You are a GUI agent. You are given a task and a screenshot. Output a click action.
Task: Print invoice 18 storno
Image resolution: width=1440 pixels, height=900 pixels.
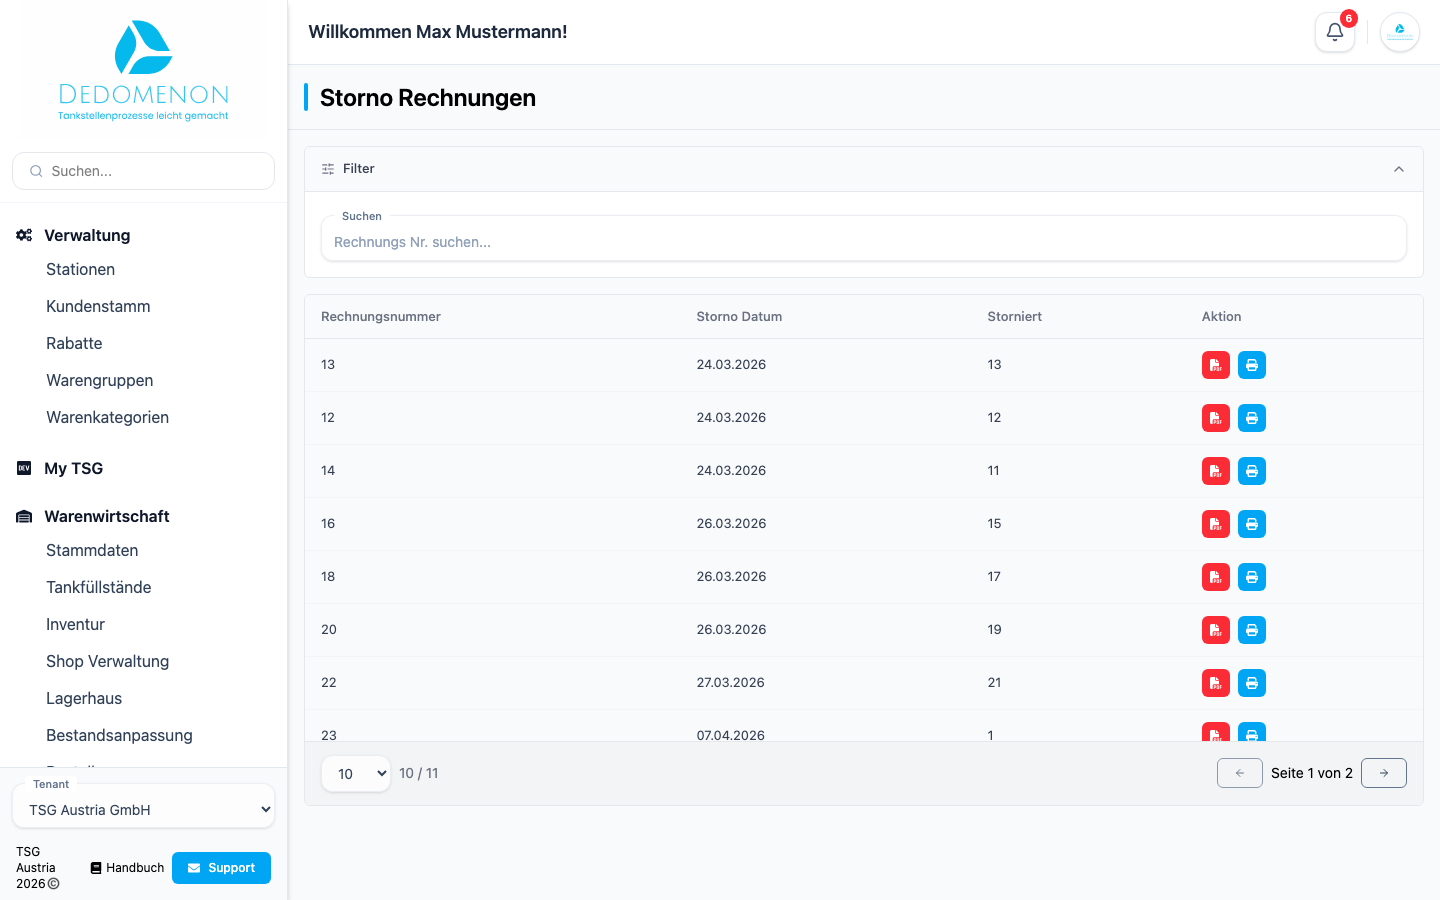pyautogui.click(x=1252, y=577)
